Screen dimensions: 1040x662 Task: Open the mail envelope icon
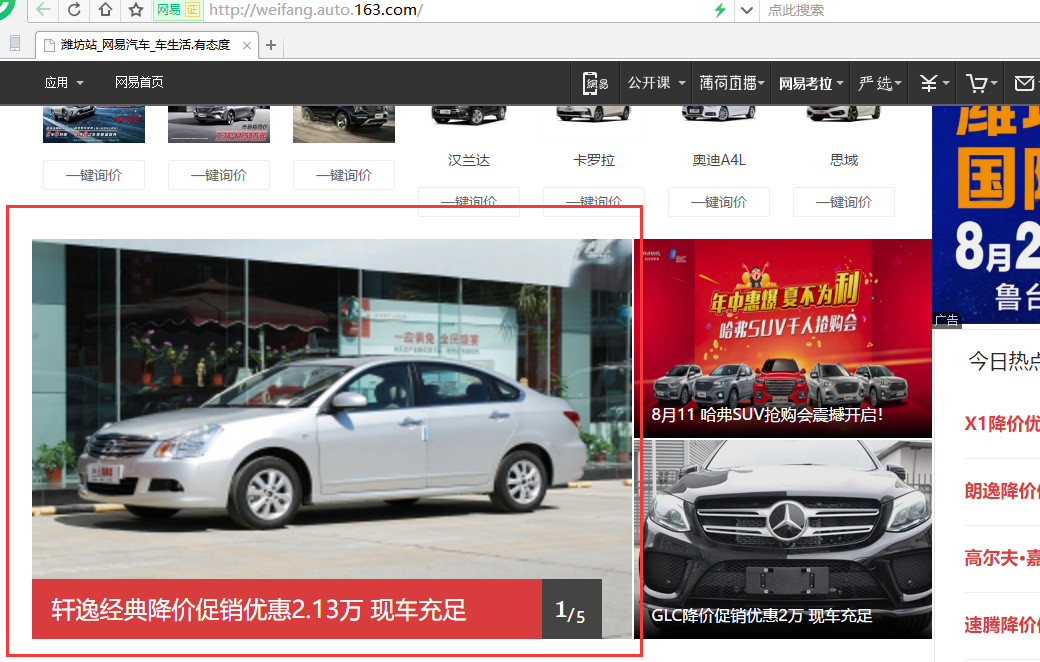click(x=1024, y=83)
